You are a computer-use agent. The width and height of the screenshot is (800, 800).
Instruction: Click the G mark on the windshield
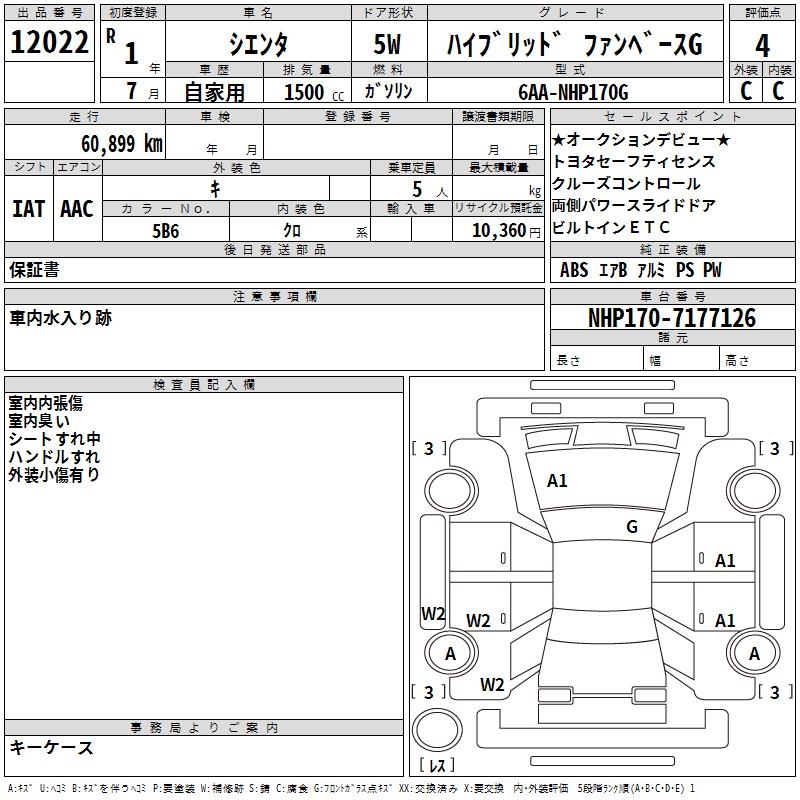click(x=631, y=527)
